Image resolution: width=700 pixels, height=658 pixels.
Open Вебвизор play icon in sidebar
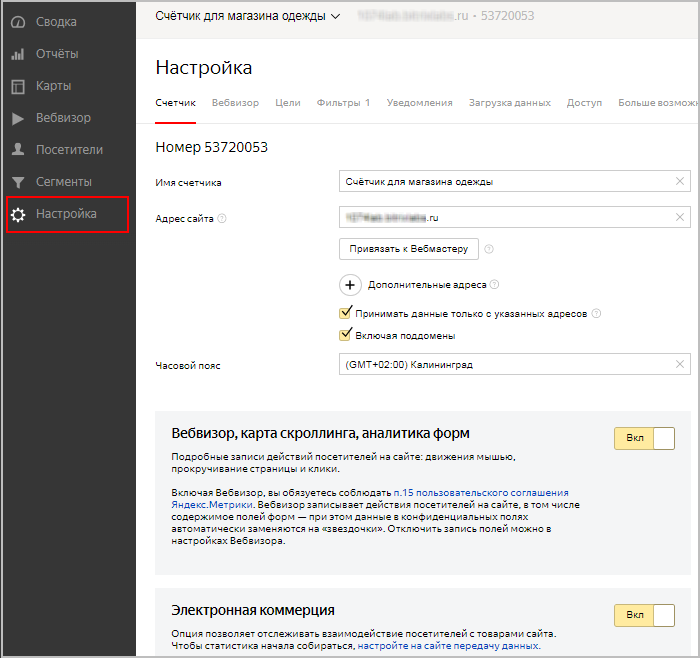(18, 118)
